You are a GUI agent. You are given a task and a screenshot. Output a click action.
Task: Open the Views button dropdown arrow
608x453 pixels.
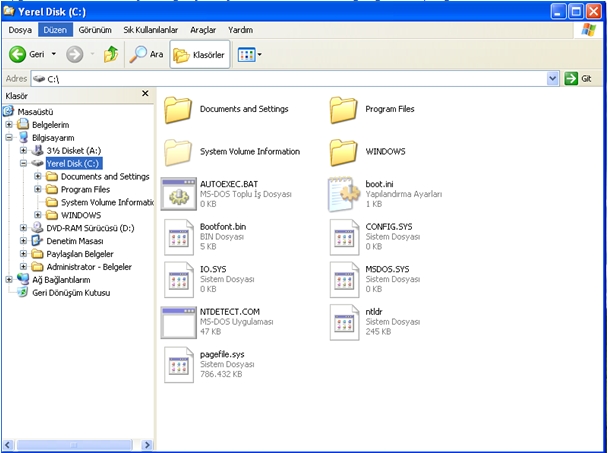coord(259,55)
